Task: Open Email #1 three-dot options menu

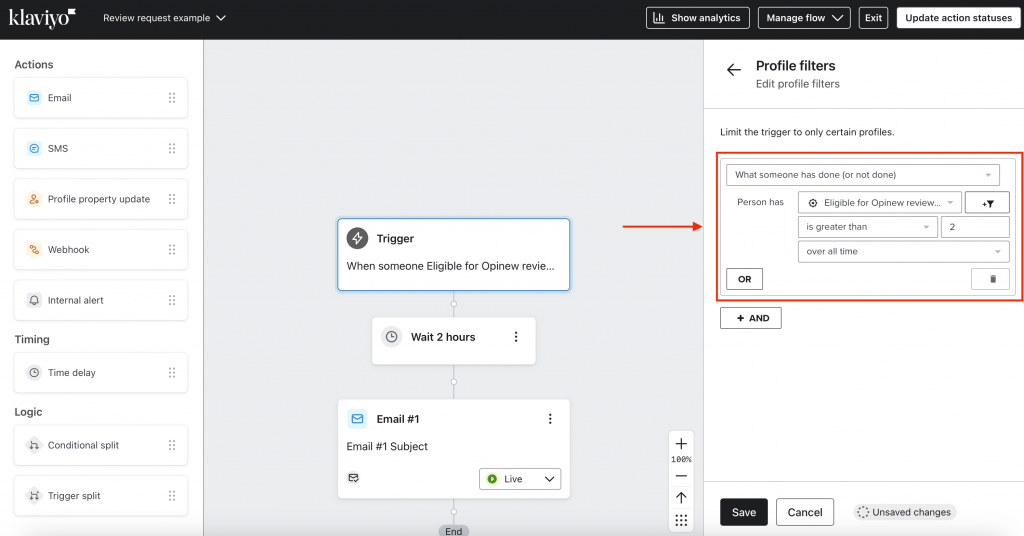Action: coord(550,418)
